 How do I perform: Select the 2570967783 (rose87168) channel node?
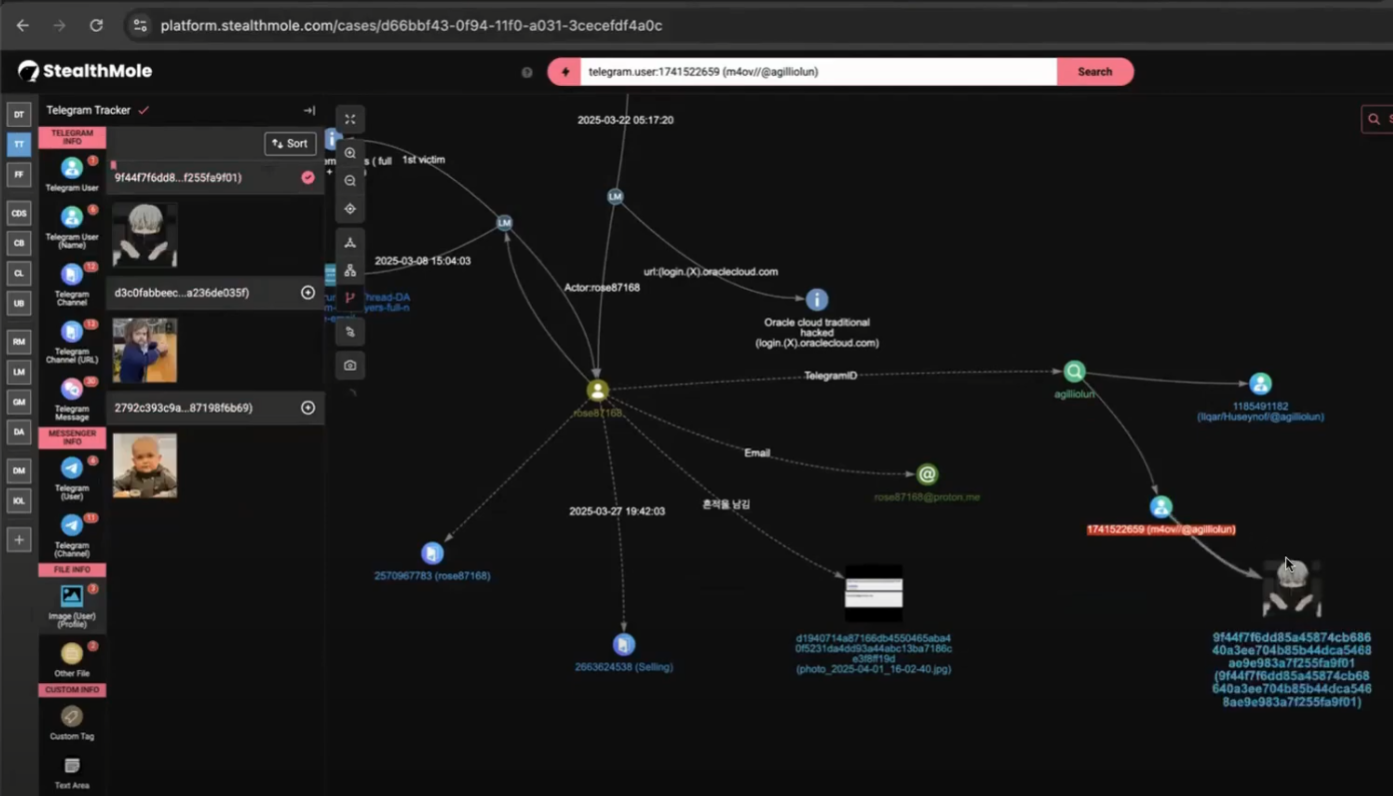(x=432, y=553)
